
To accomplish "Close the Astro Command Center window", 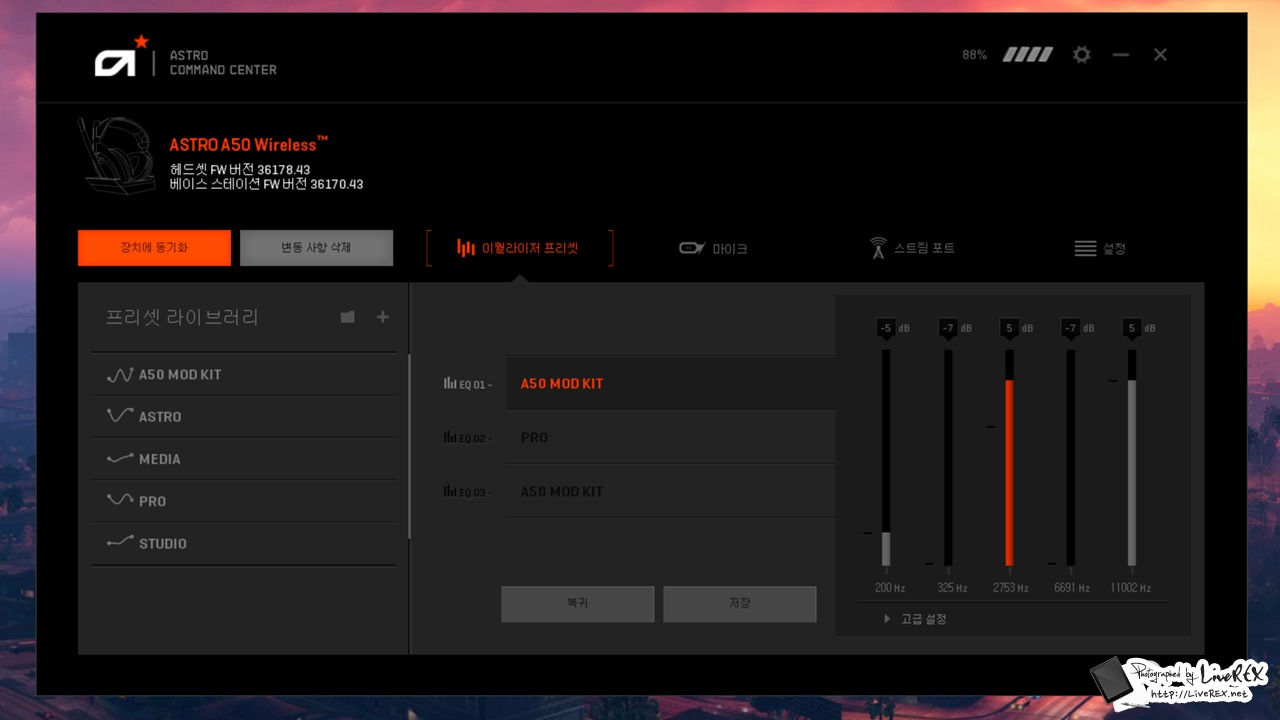I will (1160, 55).
